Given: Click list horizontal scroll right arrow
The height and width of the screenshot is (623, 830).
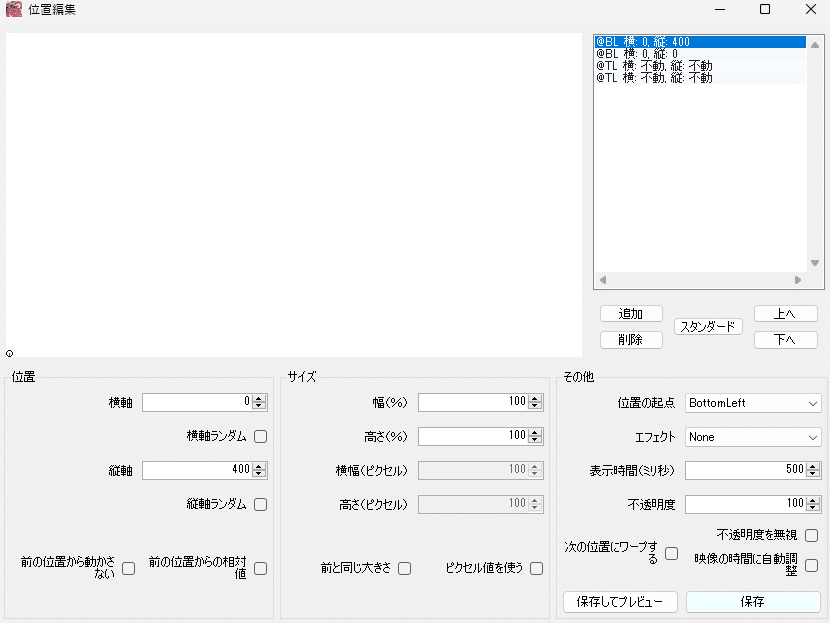Looking at the screenshot, I should (x=798, y=280).
